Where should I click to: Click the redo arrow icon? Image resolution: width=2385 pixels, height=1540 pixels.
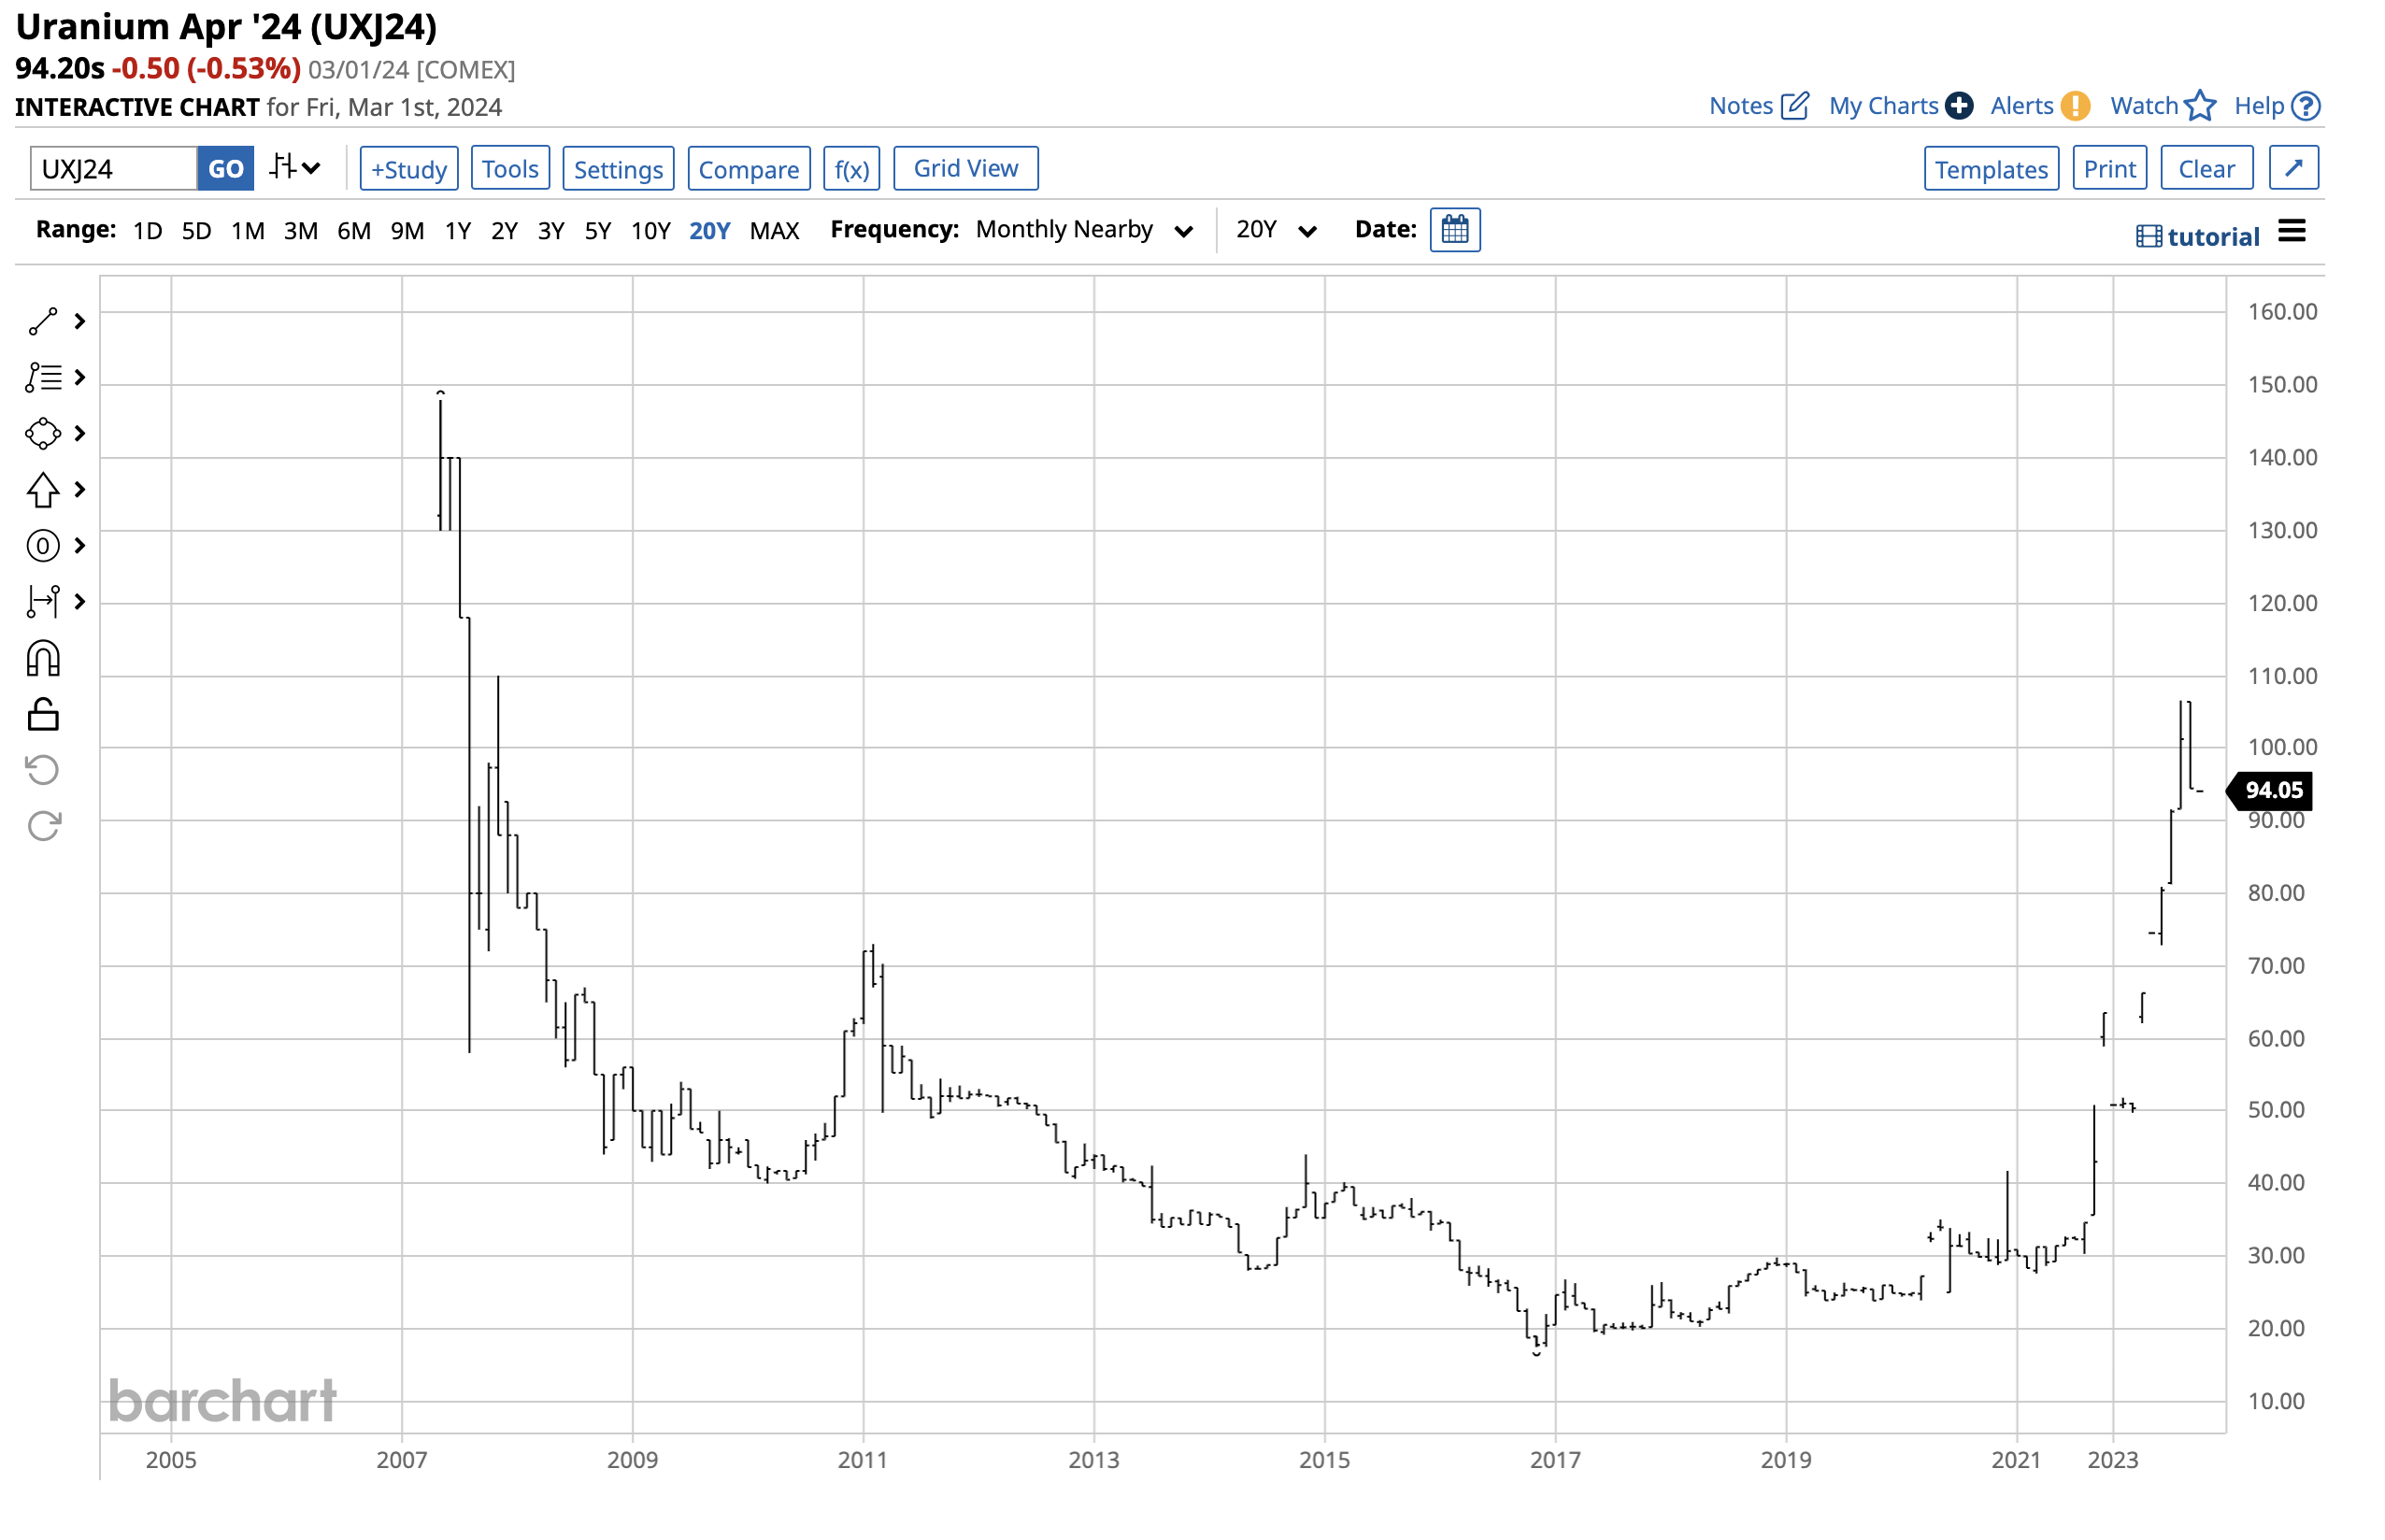(x=43, y=825)
